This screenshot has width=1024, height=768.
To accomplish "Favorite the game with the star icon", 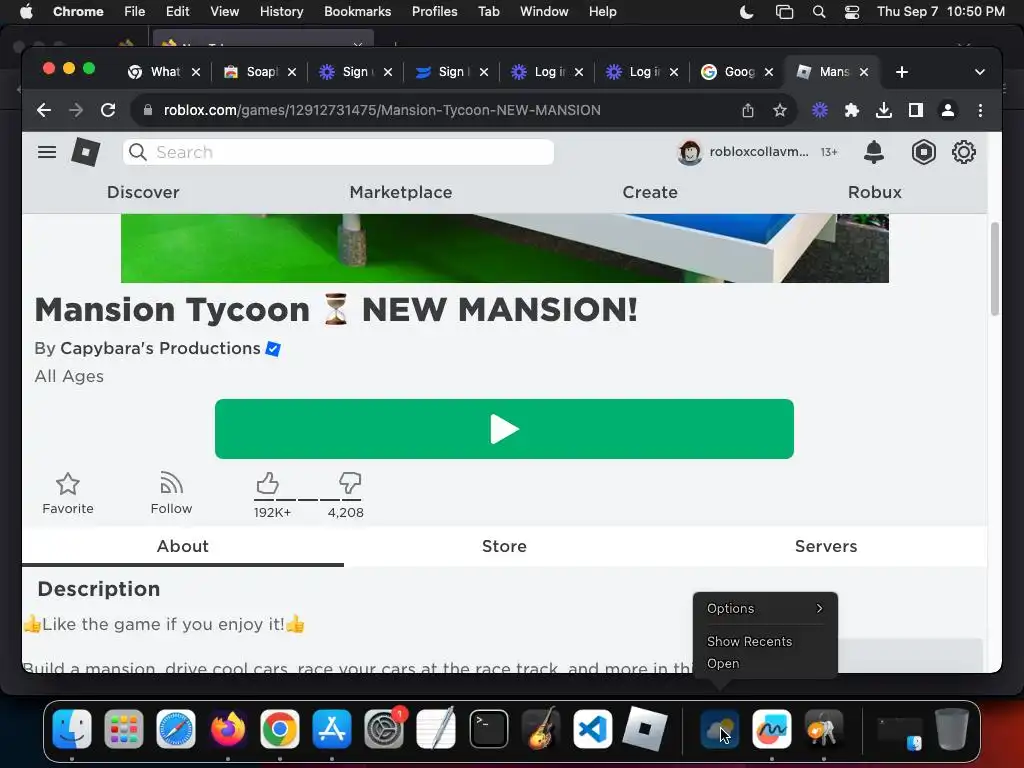I will click(x=68, y=494).
